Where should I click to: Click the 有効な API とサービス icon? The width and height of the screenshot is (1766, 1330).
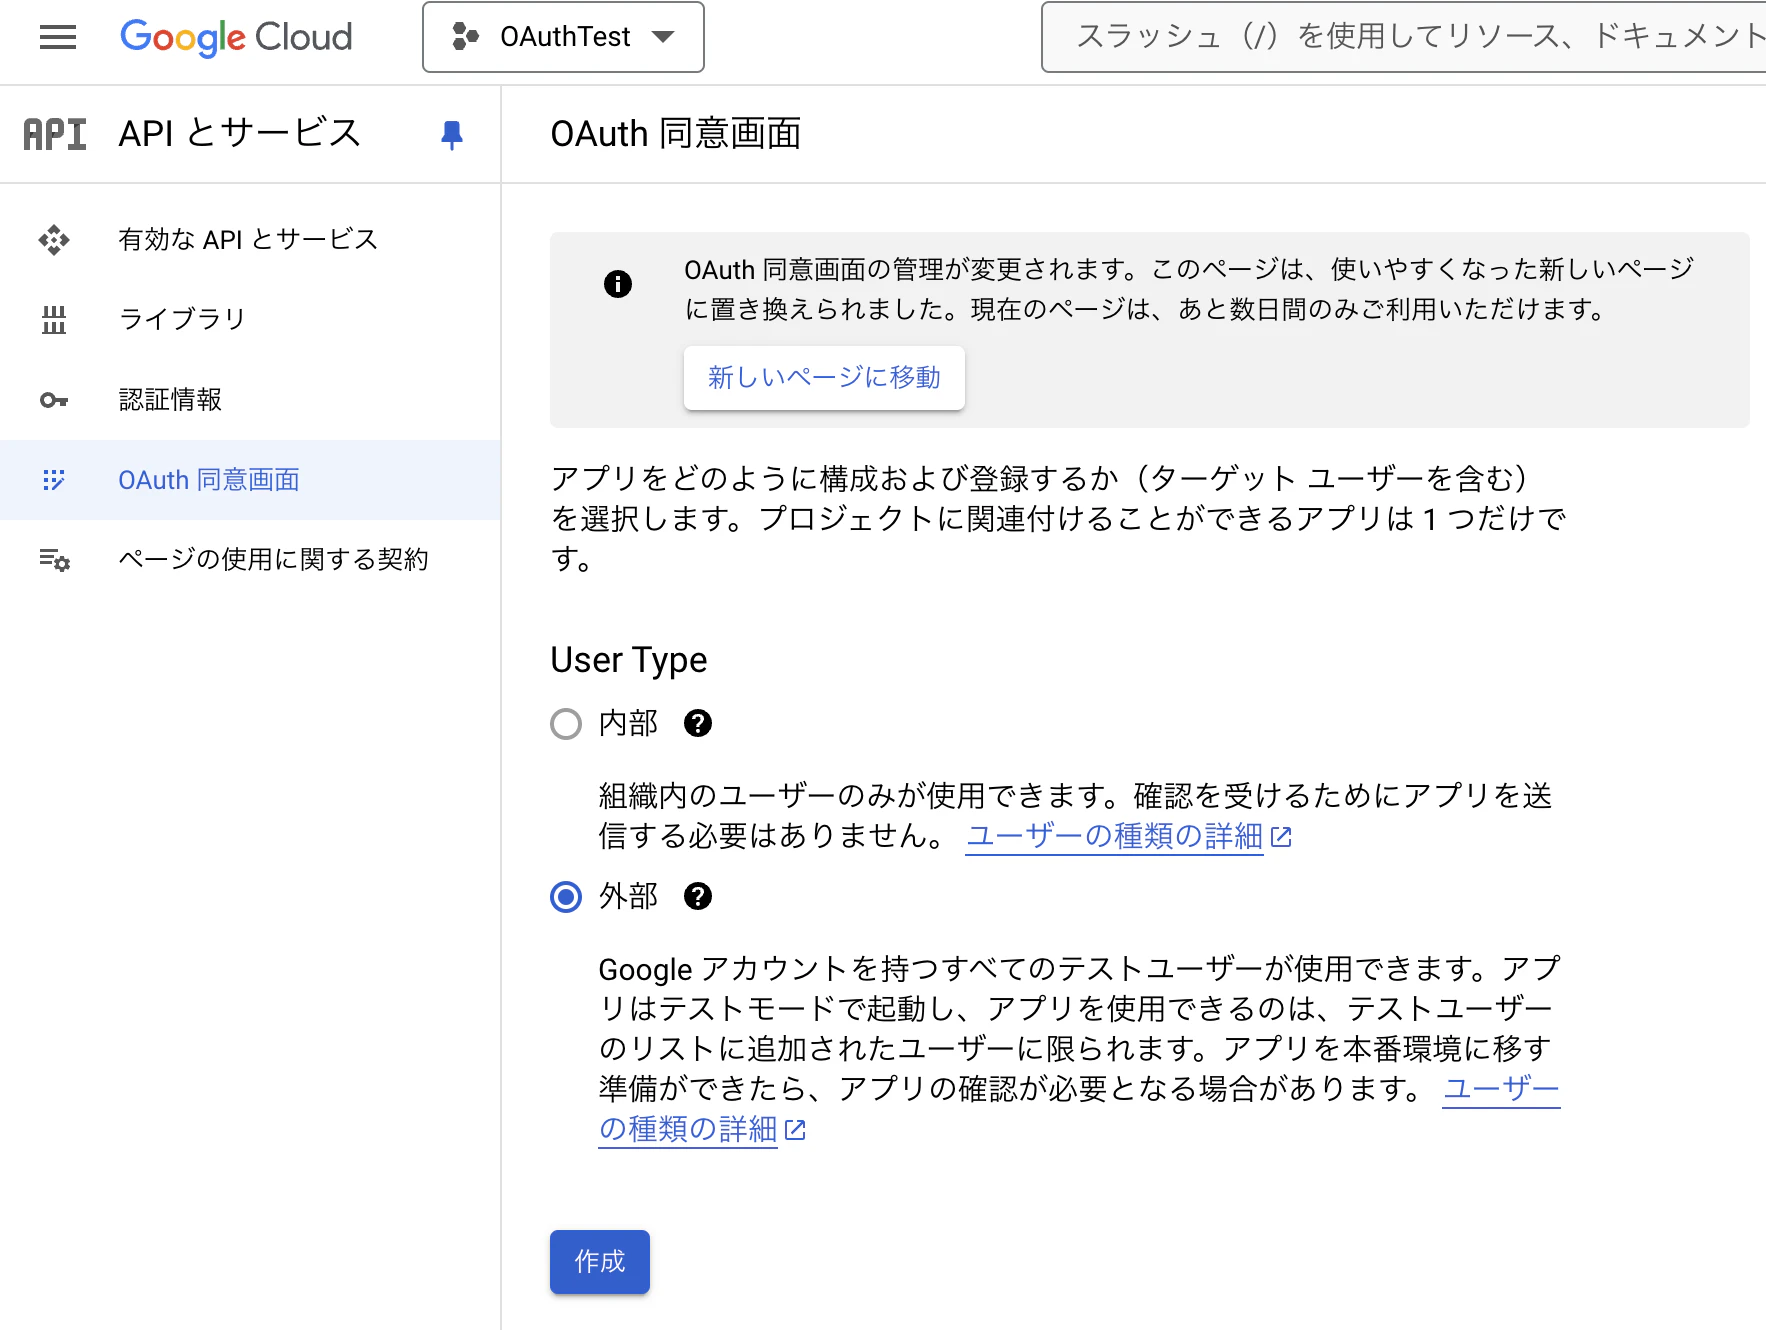coord(54,239)
